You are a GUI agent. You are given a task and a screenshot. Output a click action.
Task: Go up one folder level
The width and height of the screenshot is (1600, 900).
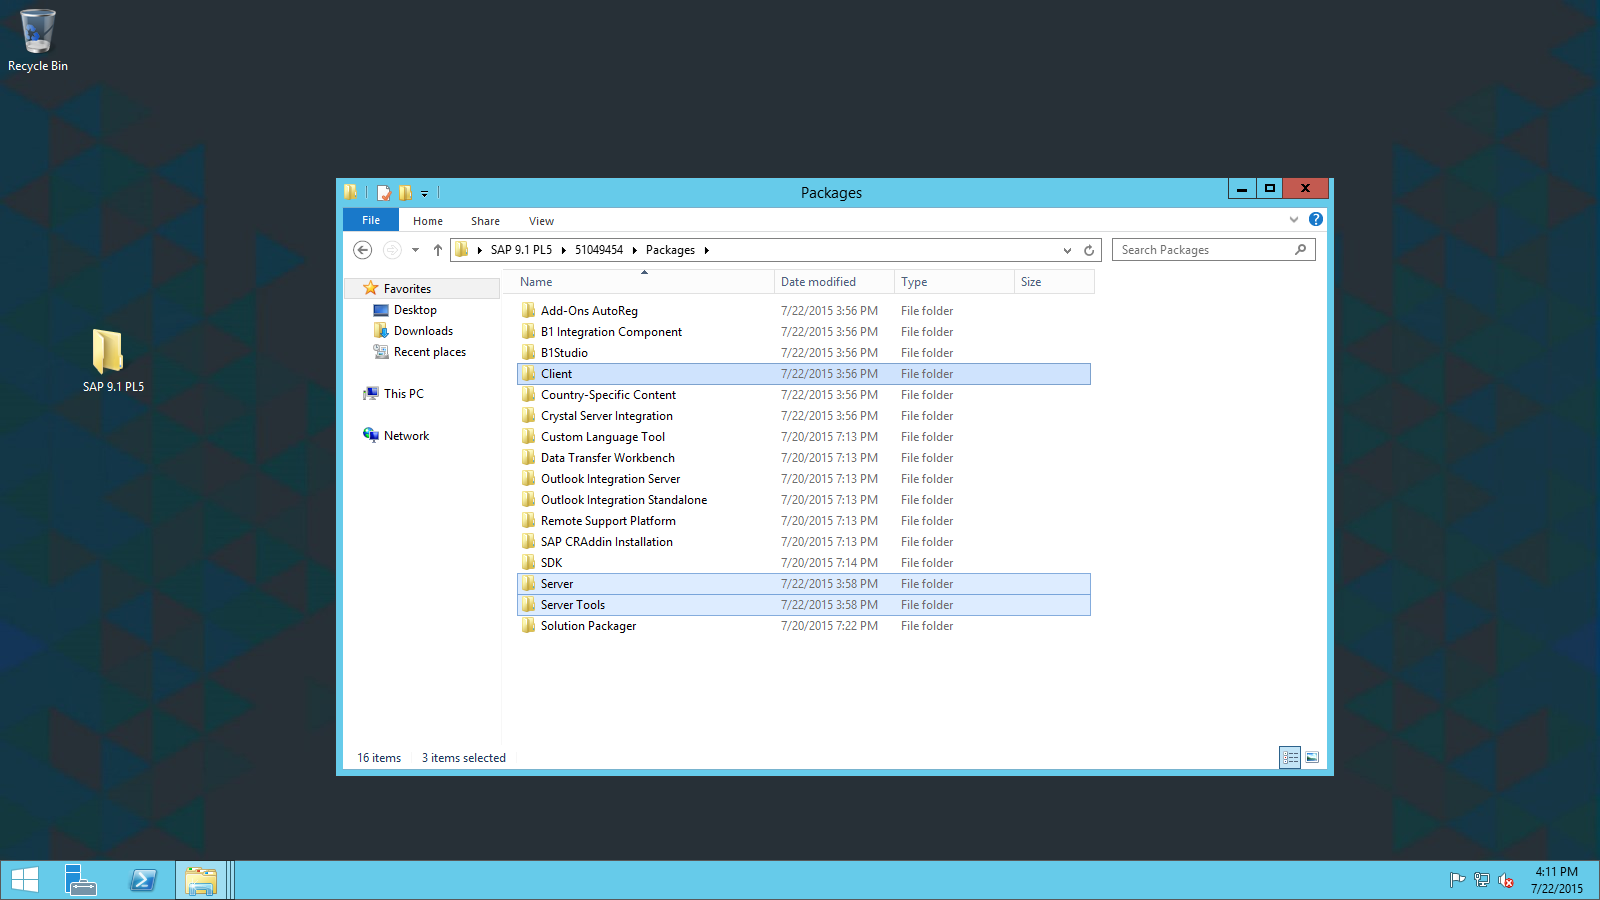click(437, 250)
